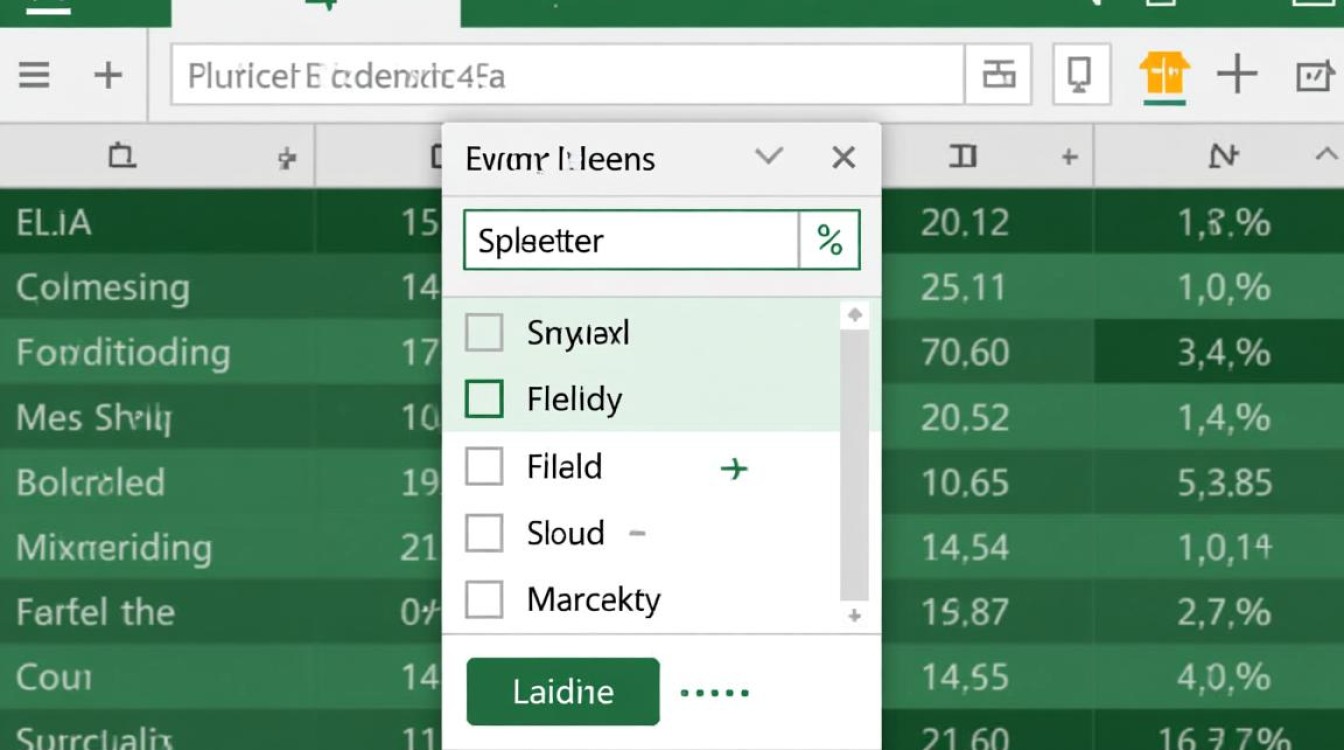Click the table layout icon right of search bar

(x=998, y=75)
